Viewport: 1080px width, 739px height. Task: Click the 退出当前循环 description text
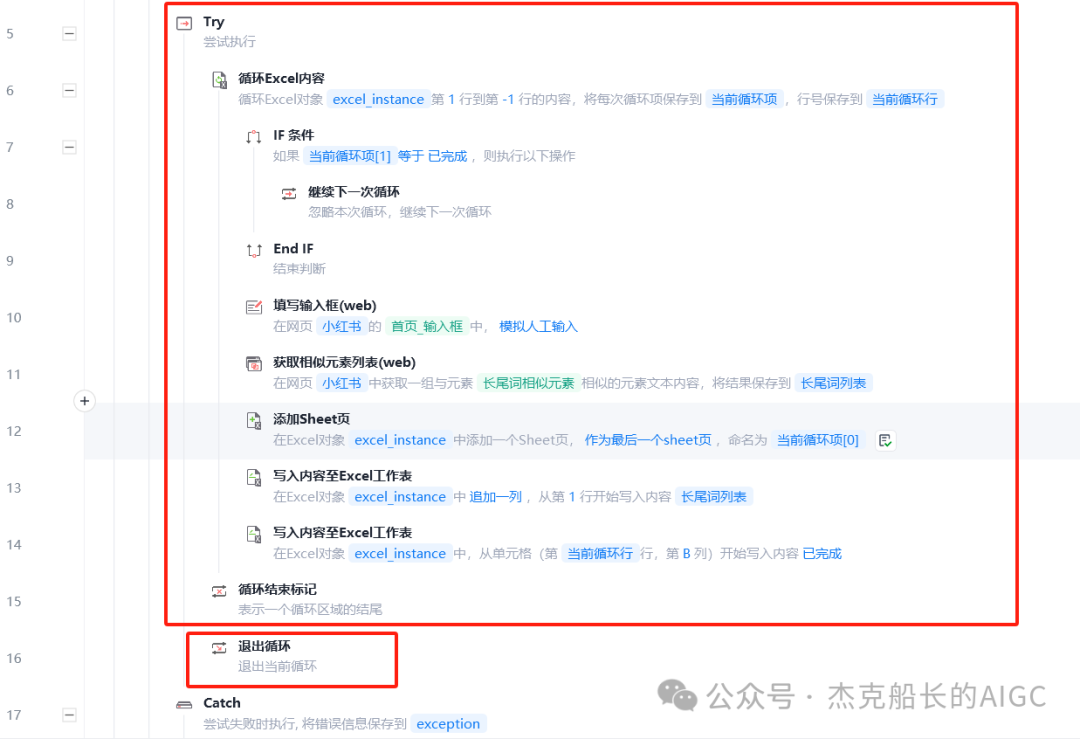[277, 666]
